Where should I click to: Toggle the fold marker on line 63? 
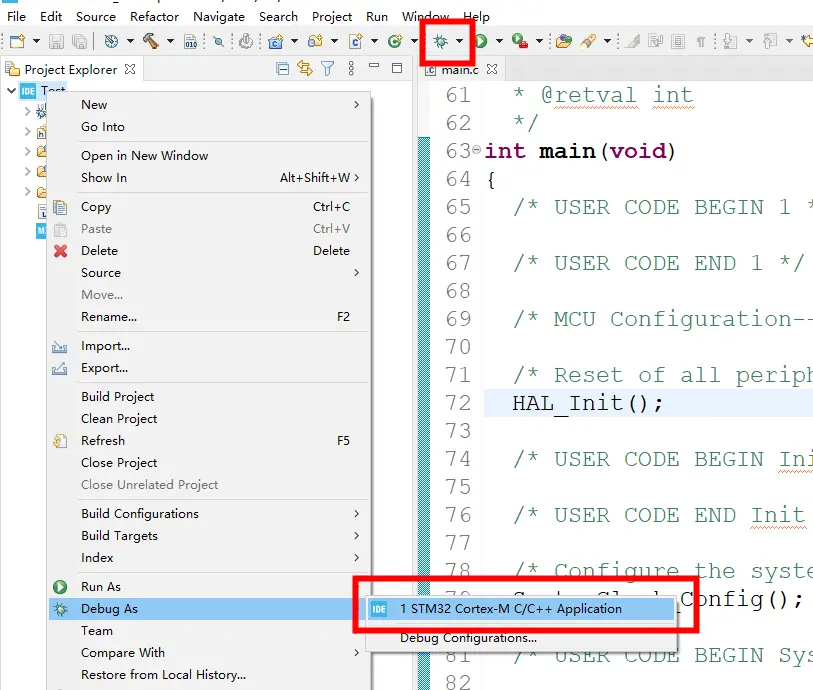tap(476, 151)
